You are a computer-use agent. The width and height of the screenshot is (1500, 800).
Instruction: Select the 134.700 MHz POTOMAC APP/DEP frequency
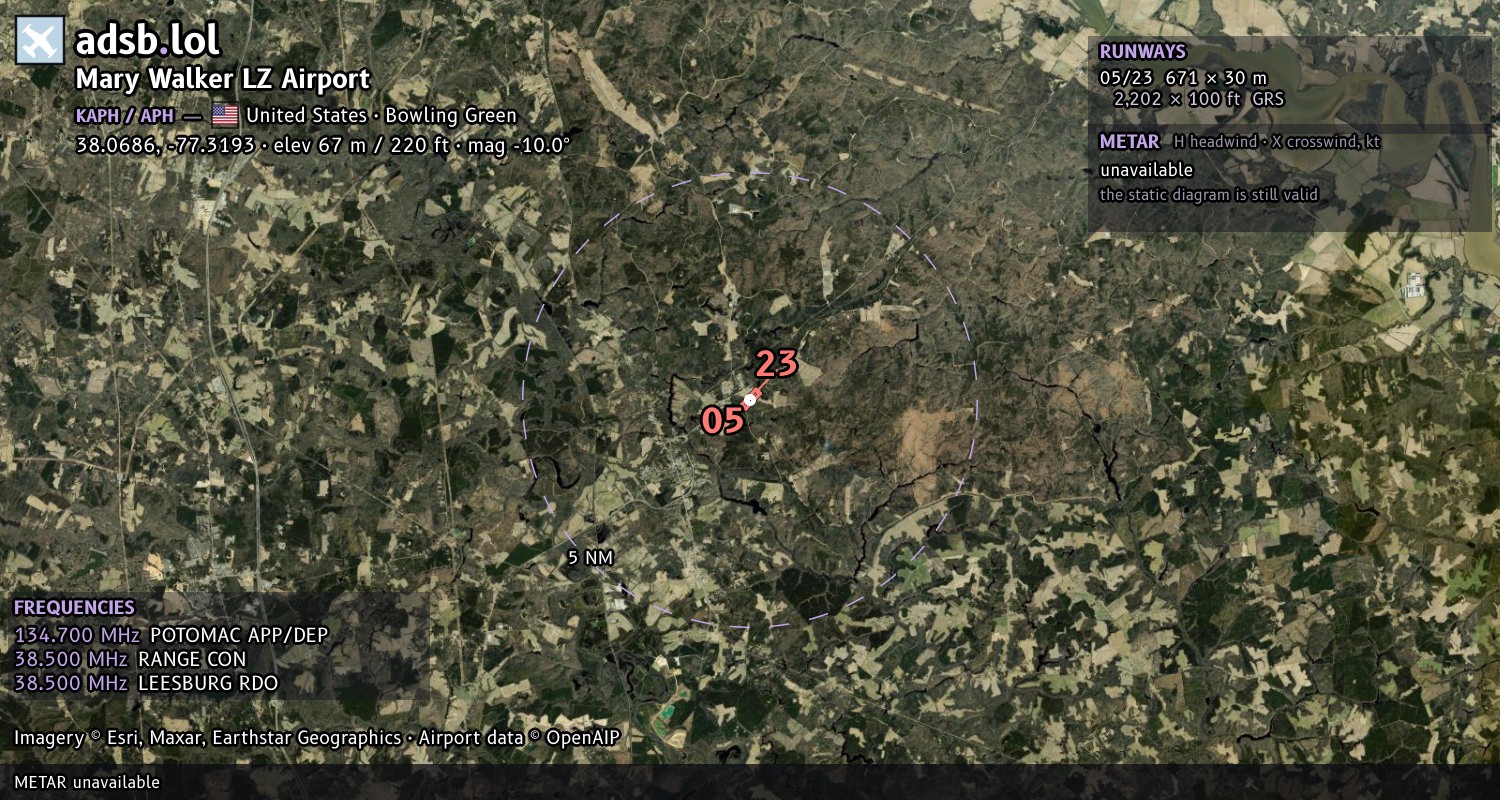pos(171,635)
